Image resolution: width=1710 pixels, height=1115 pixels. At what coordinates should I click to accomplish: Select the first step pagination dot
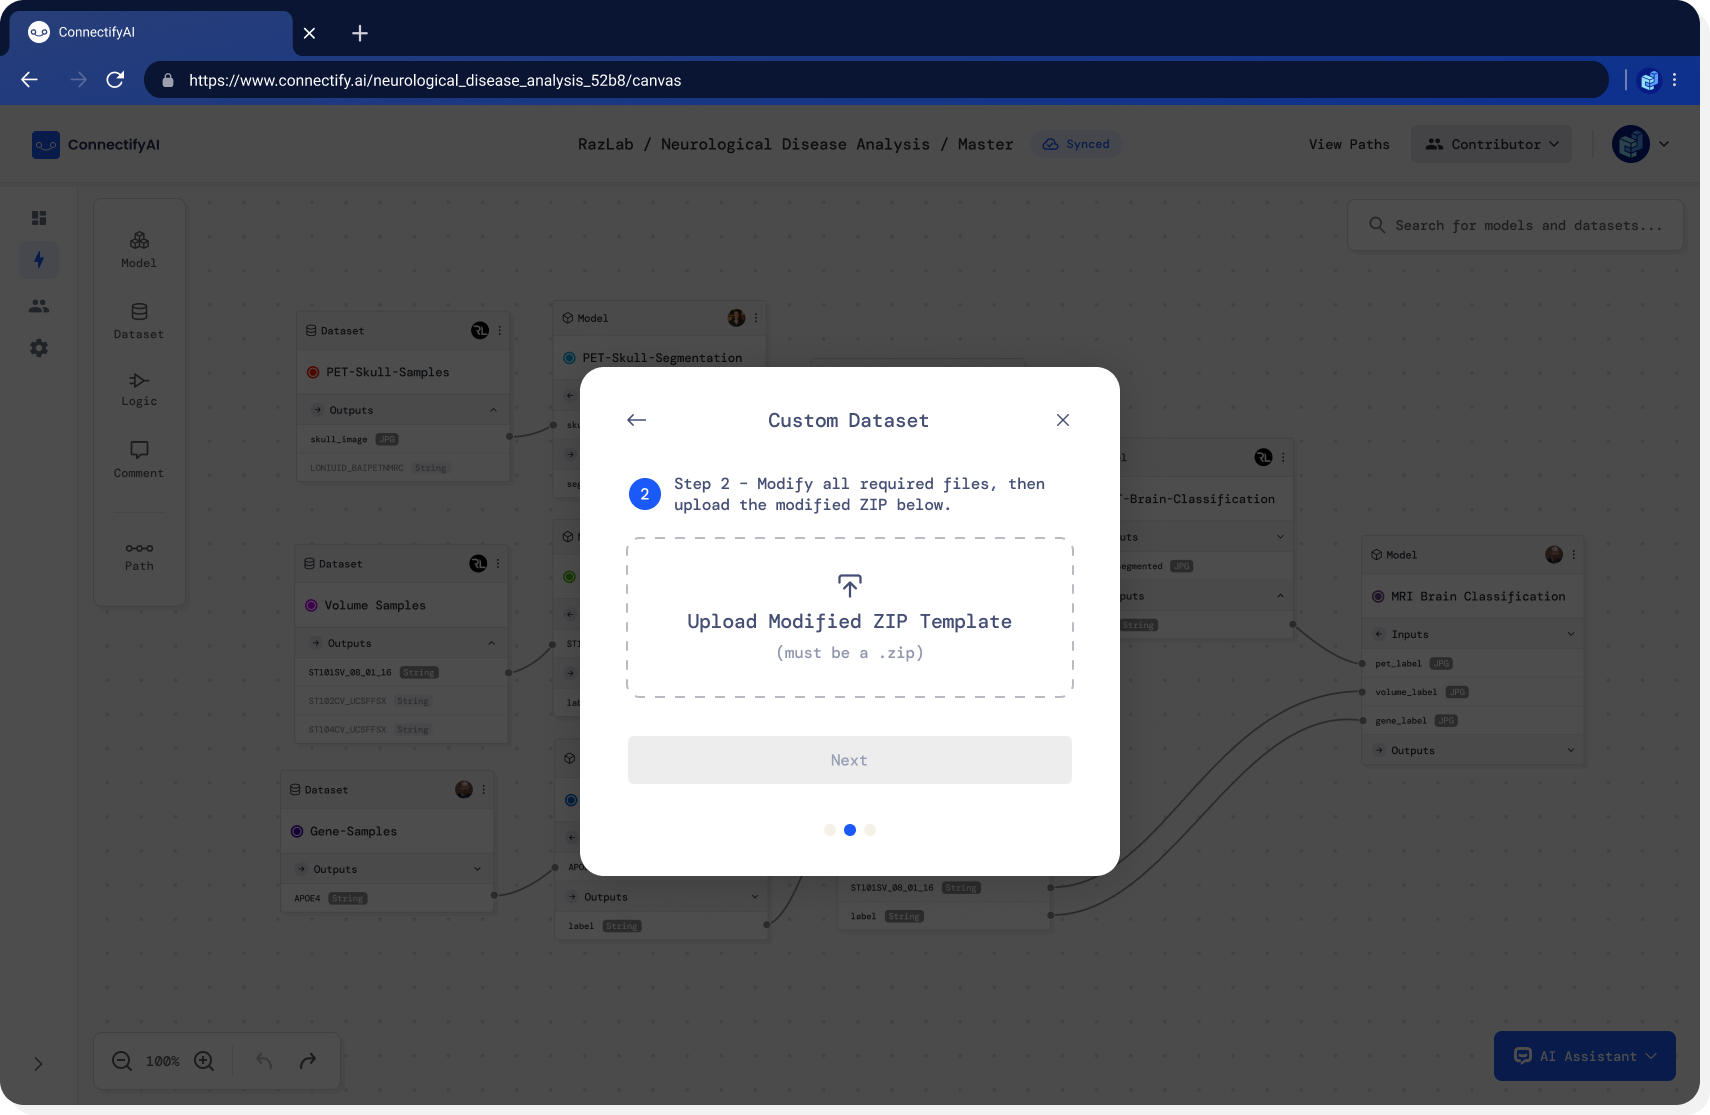[x=830, y=830]
